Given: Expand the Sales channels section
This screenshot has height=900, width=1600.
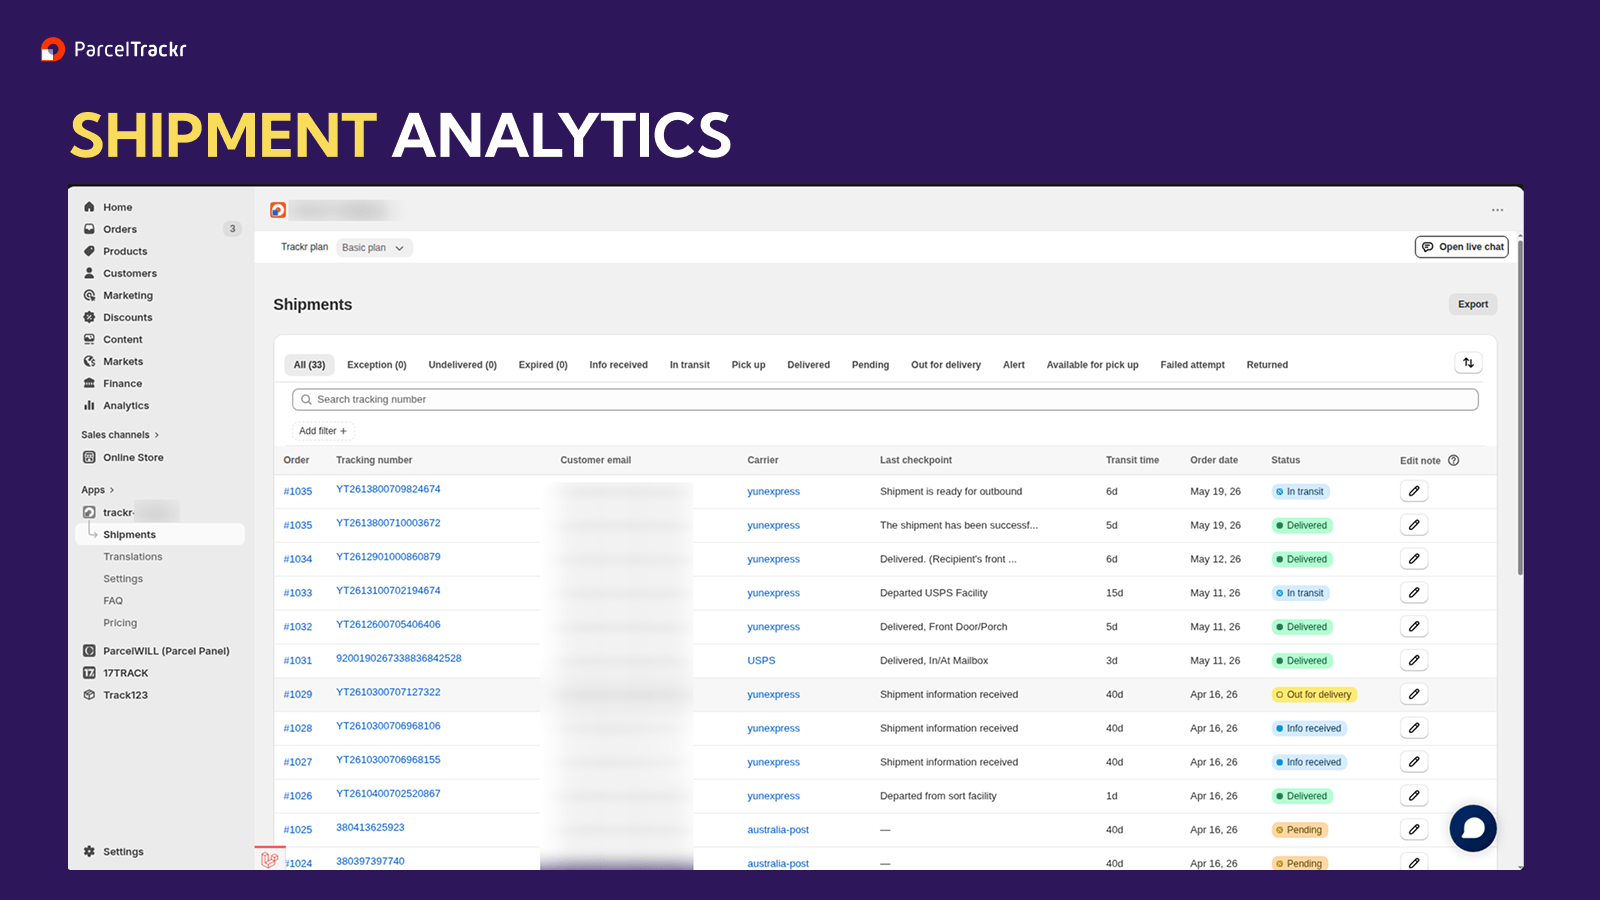Looking at the screenshot, I should click(120, 435).
